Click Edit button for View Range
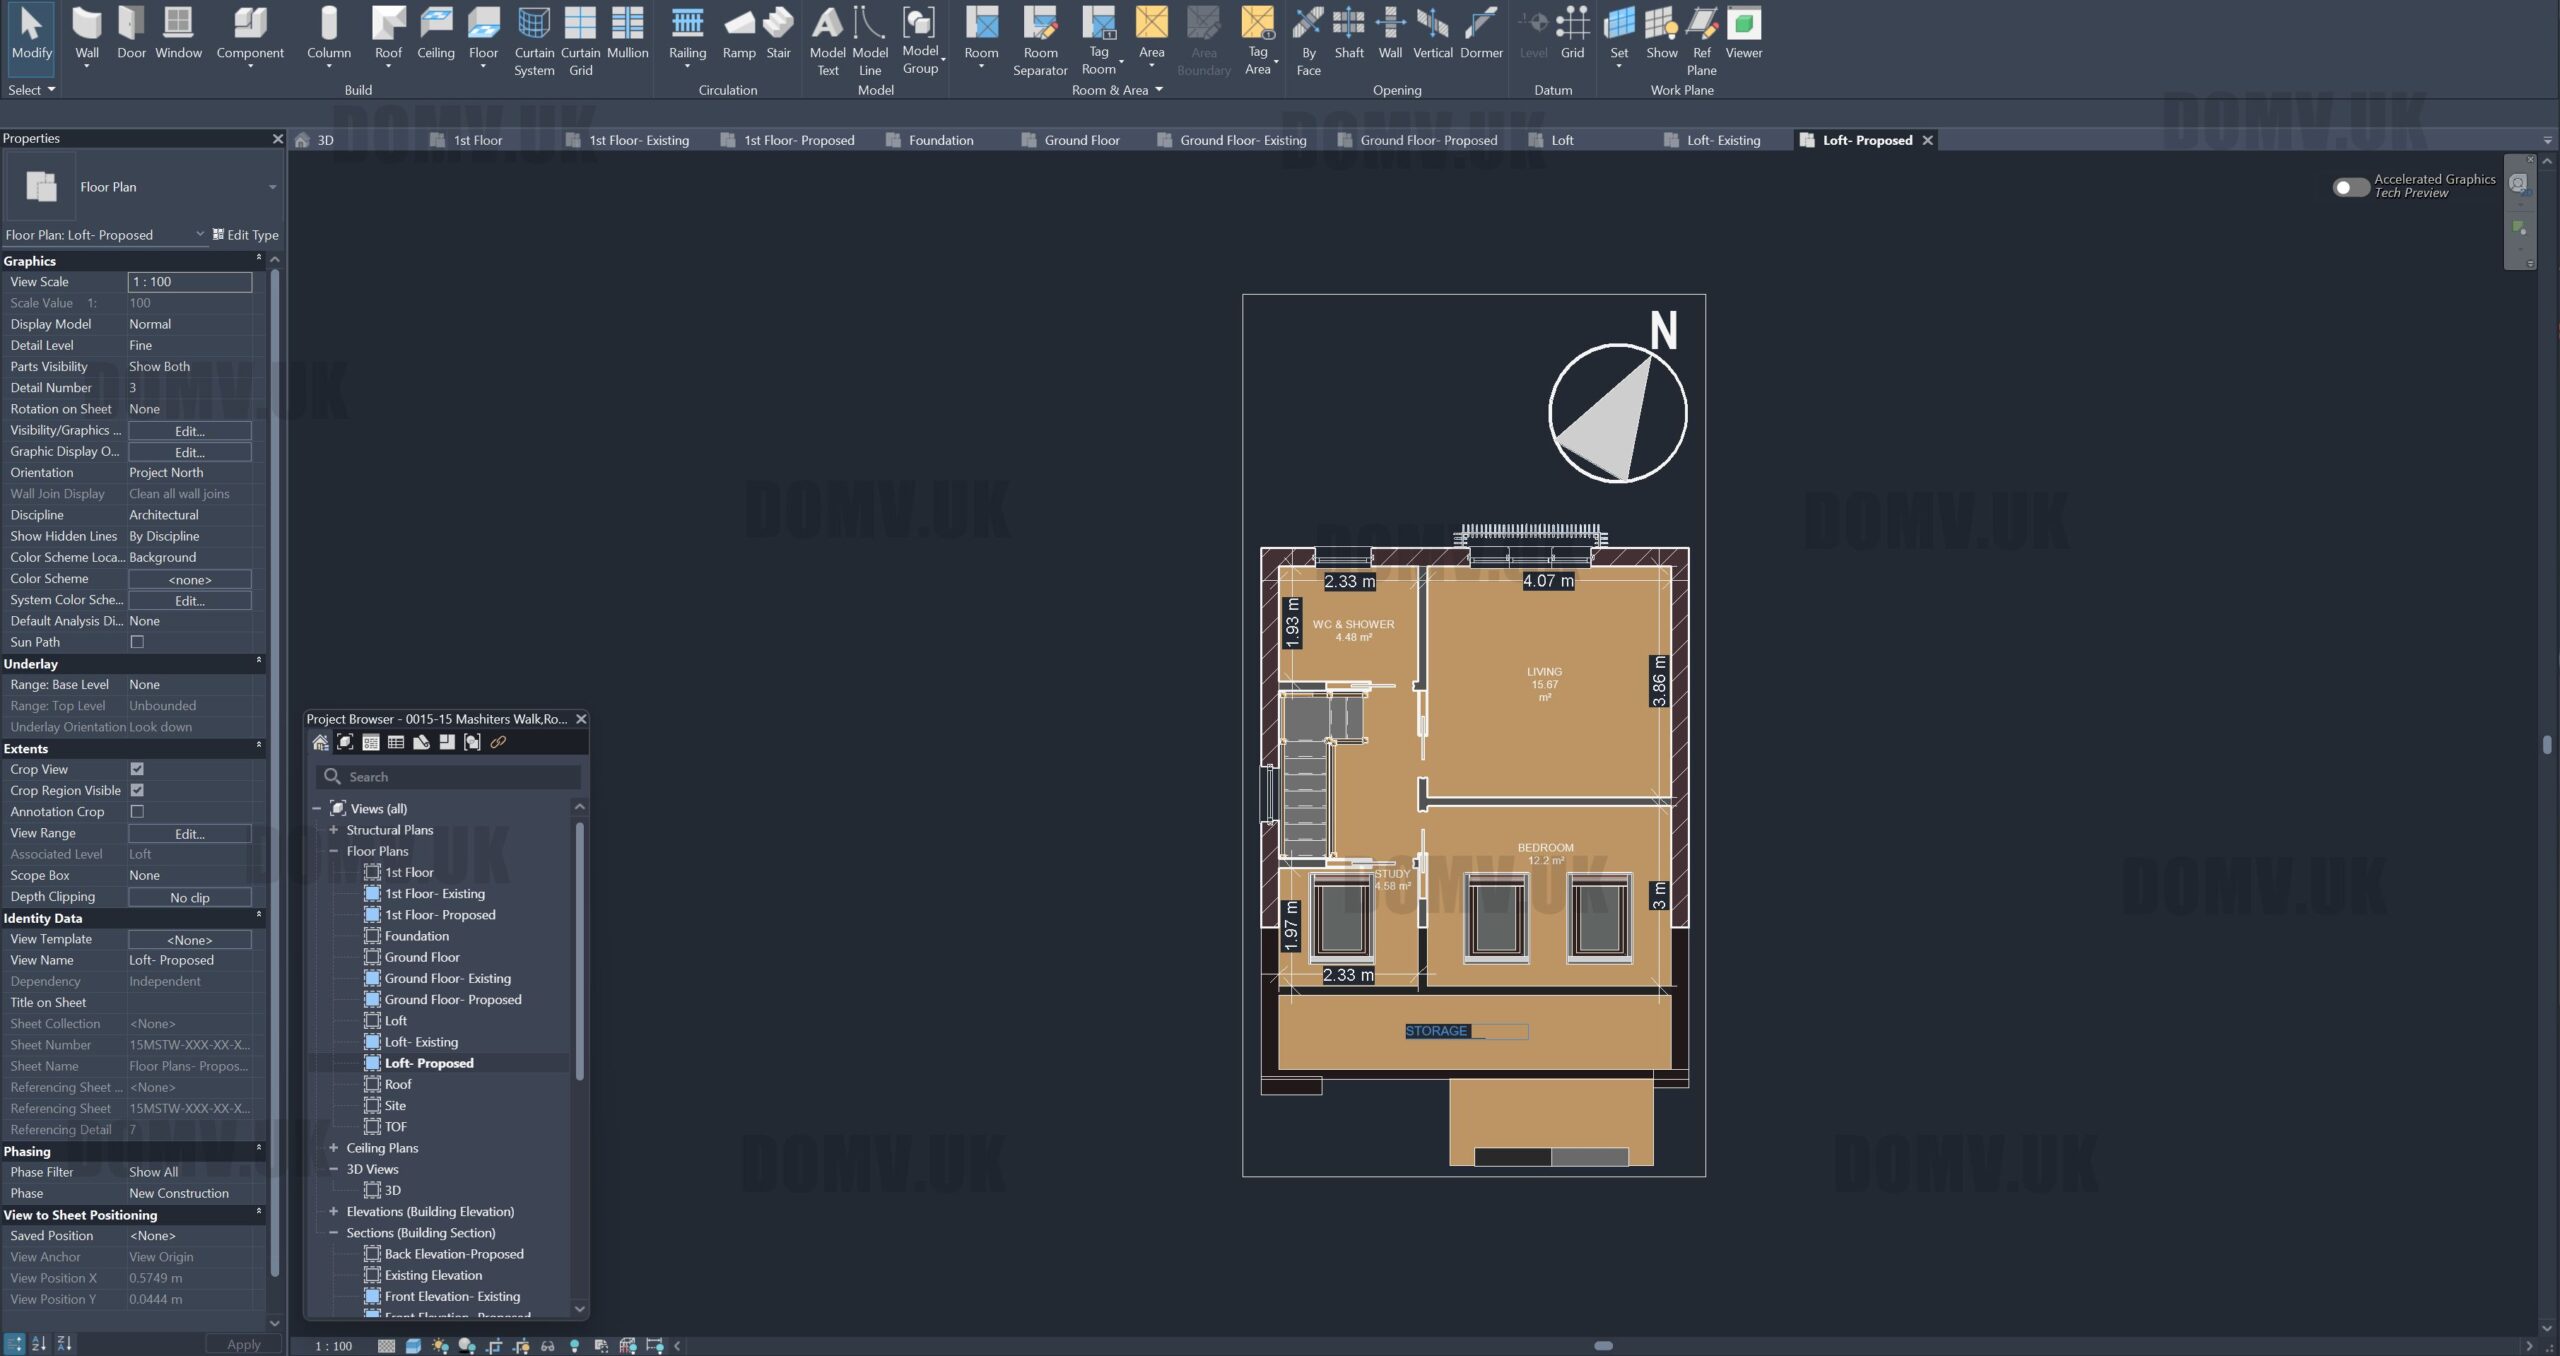2560x1356 pixels. tap(189, 834)
